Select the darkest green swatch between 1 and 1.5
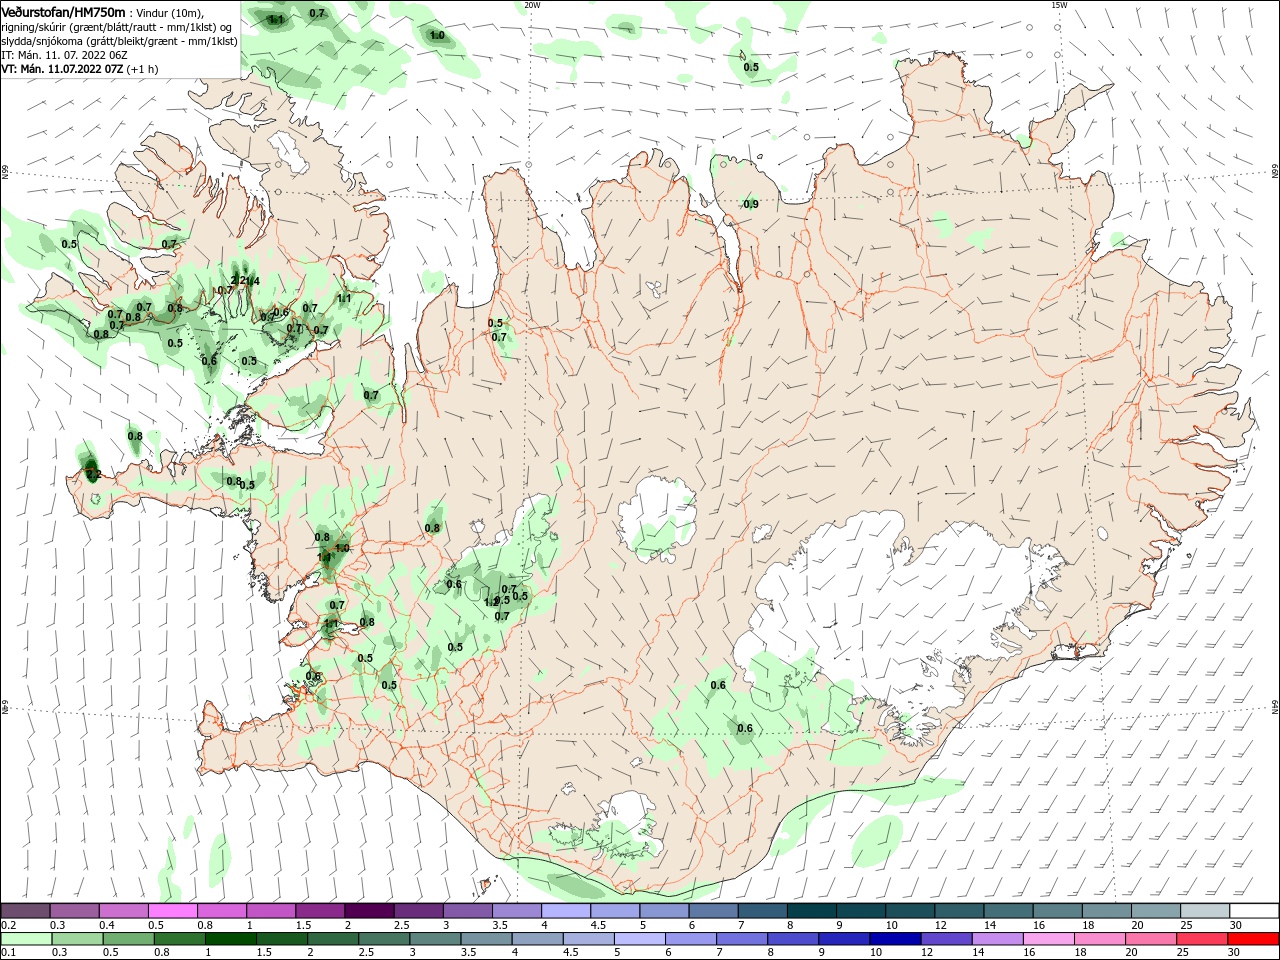 coord(229,939)
